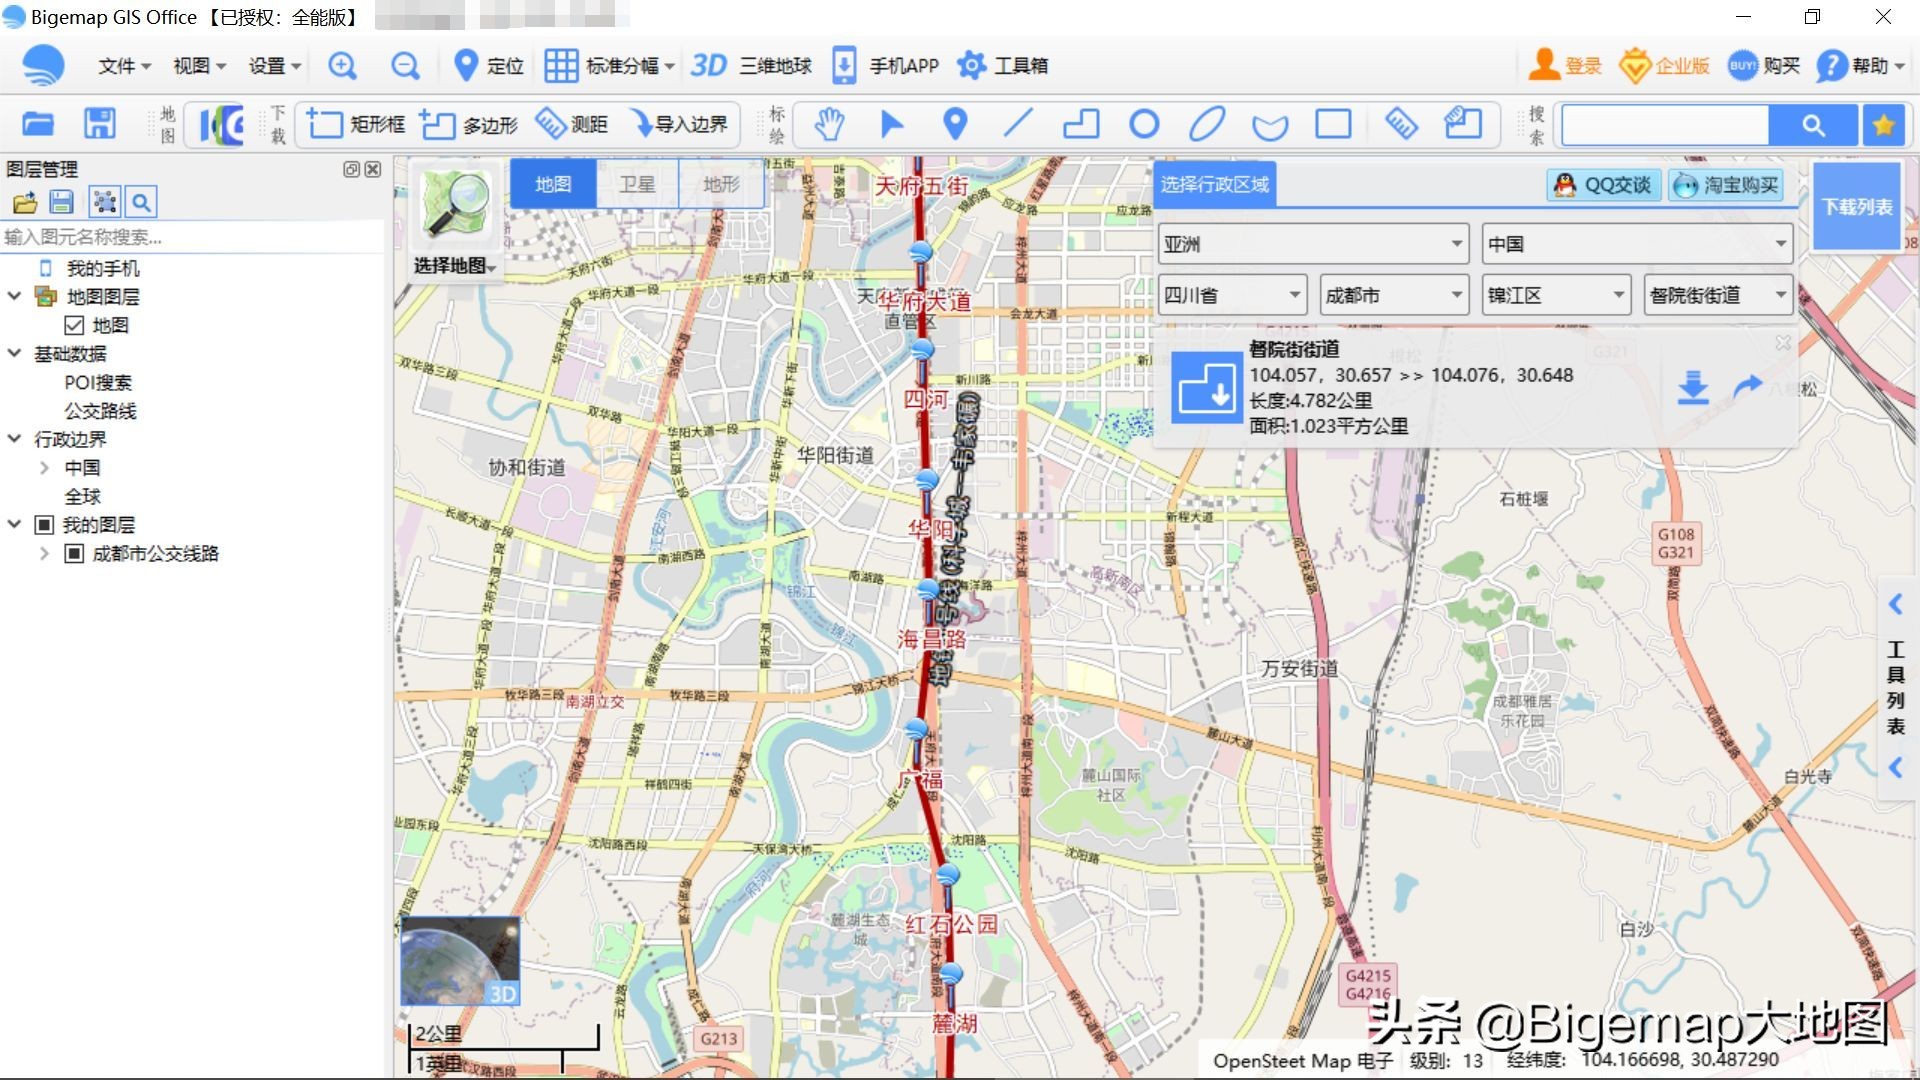The image size is (1920, 1080).
Task: Select the 矩形框 rectangle selection tool
Action: [x=355, y=124]
